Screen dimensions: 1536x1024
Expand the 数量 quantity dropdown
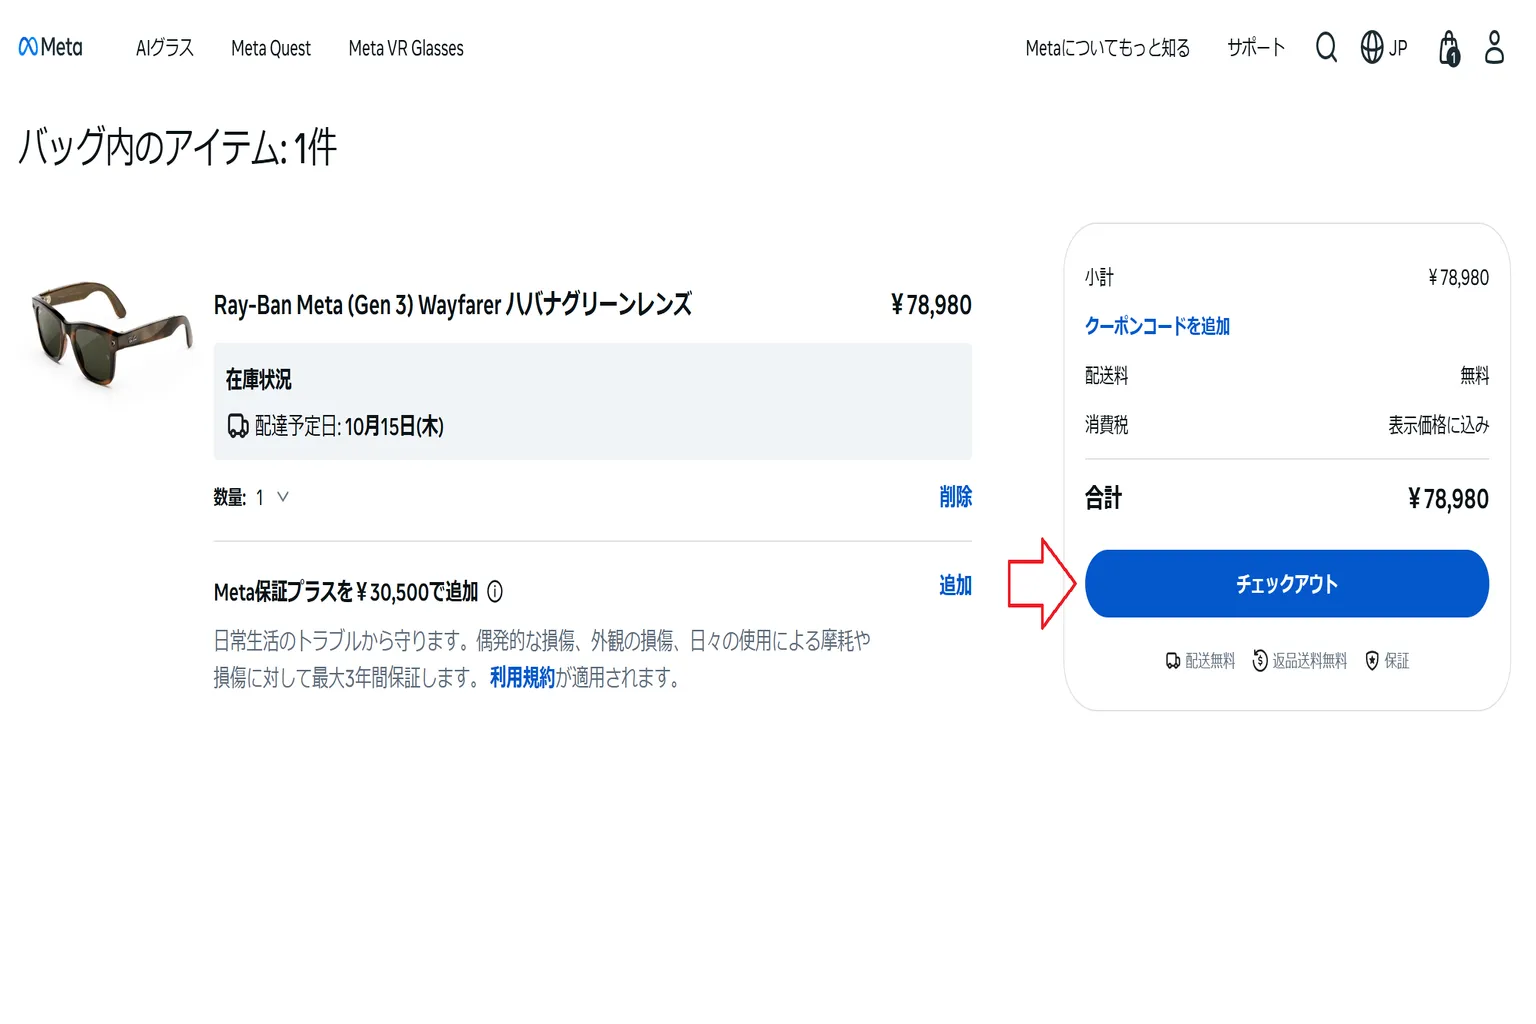(272, 497)
